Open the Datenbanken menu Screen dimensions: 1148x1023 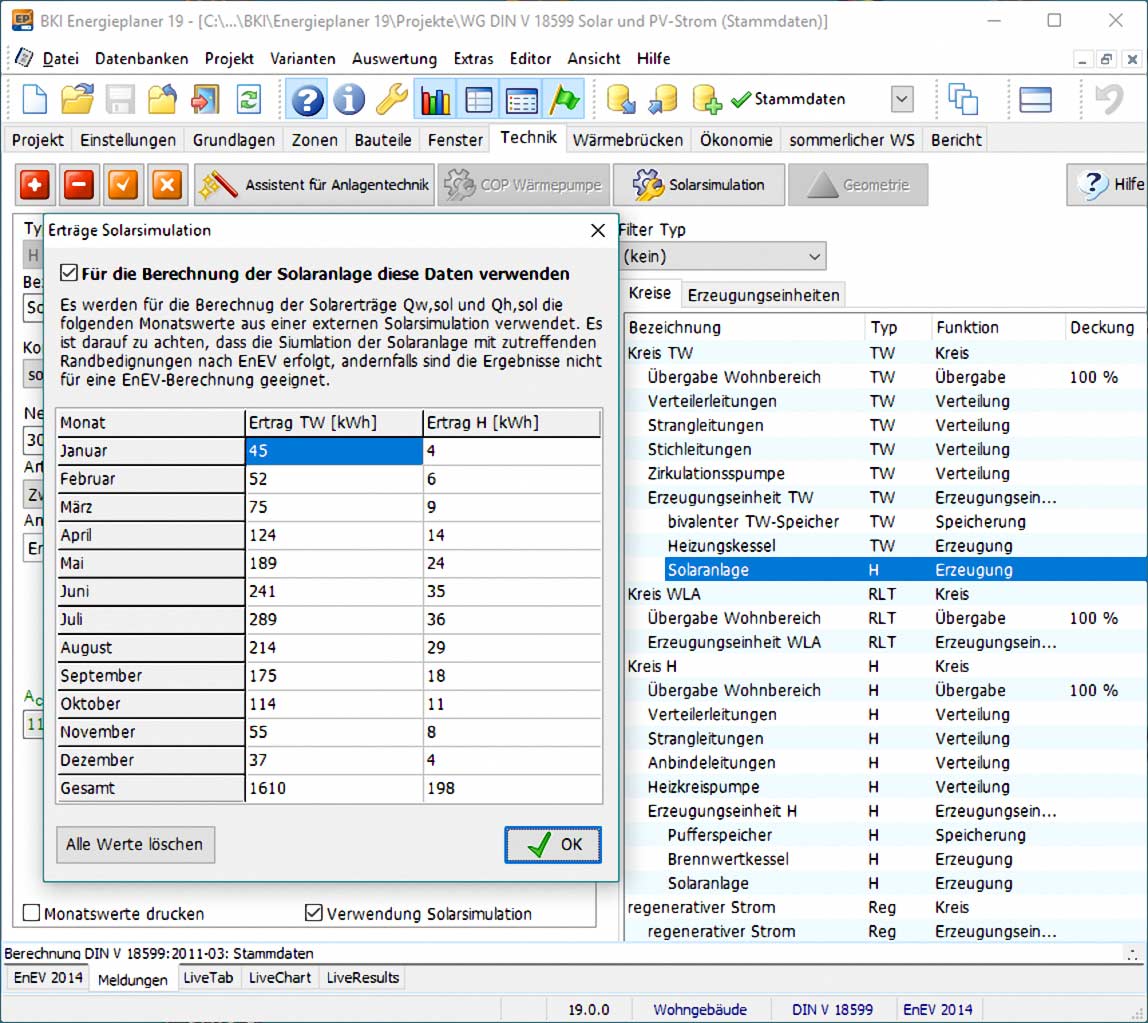141,59
